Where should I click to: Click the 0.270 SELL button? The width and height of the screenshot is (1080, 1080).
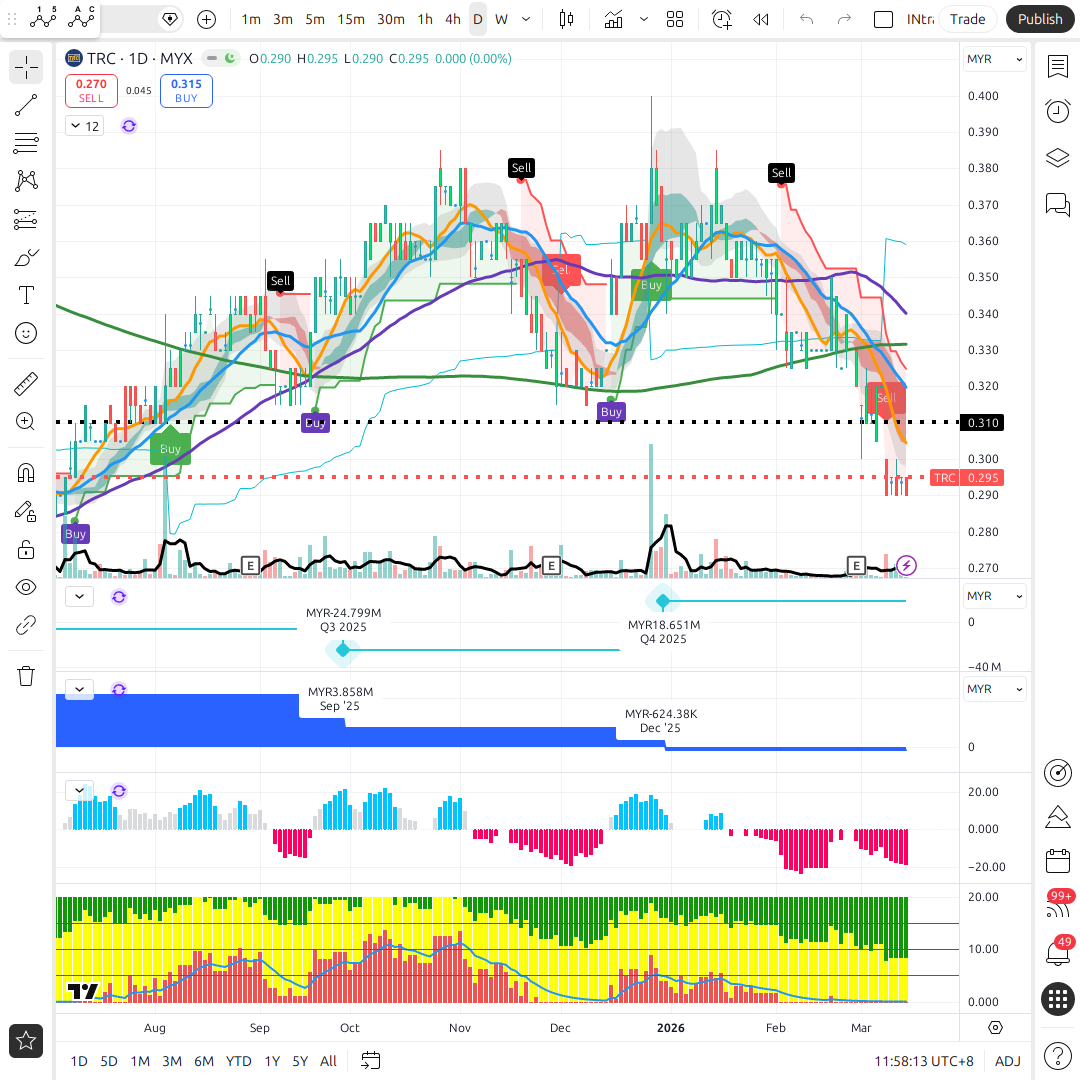coord(91,90)
